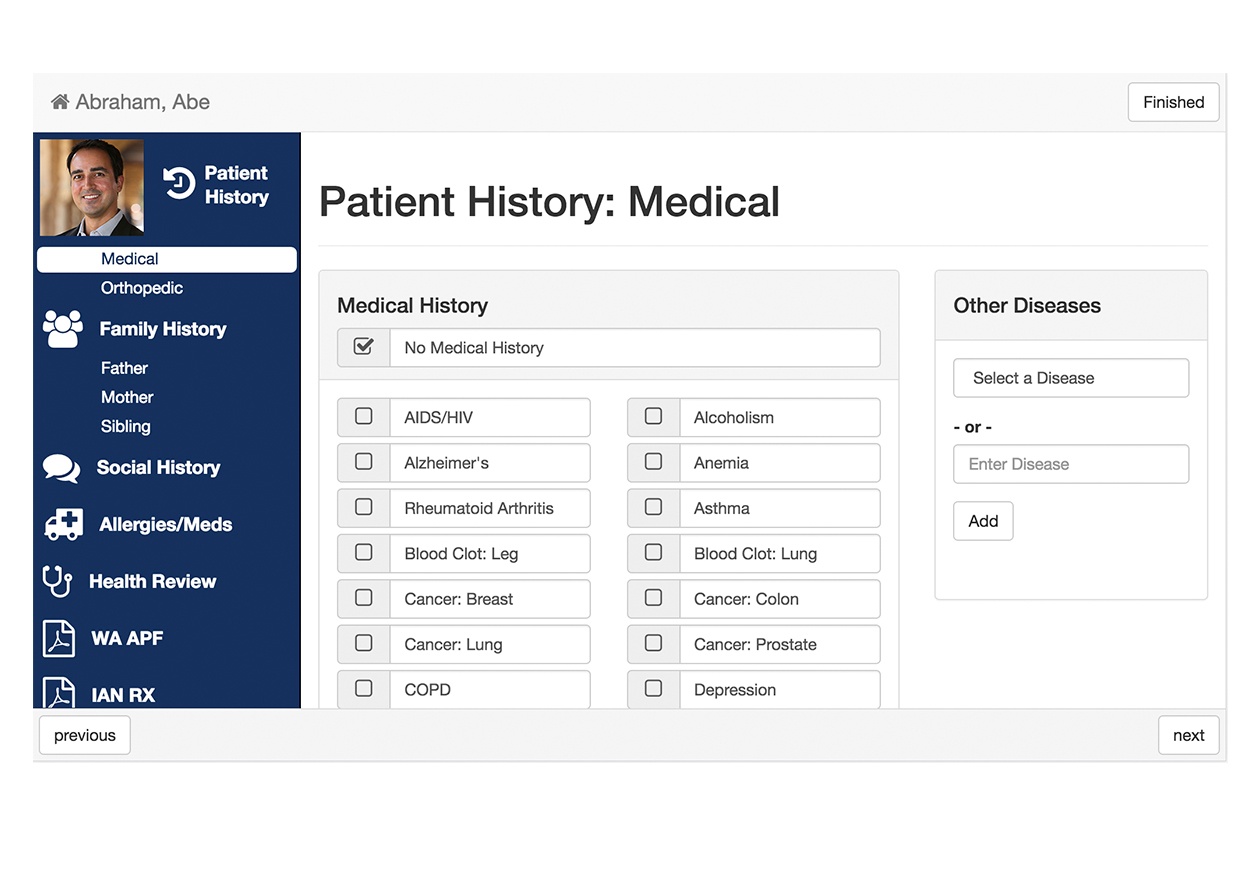The image size is (1254, 894).
Task: Click the Abraham, Abe patient name link
Action: [143, 102]
